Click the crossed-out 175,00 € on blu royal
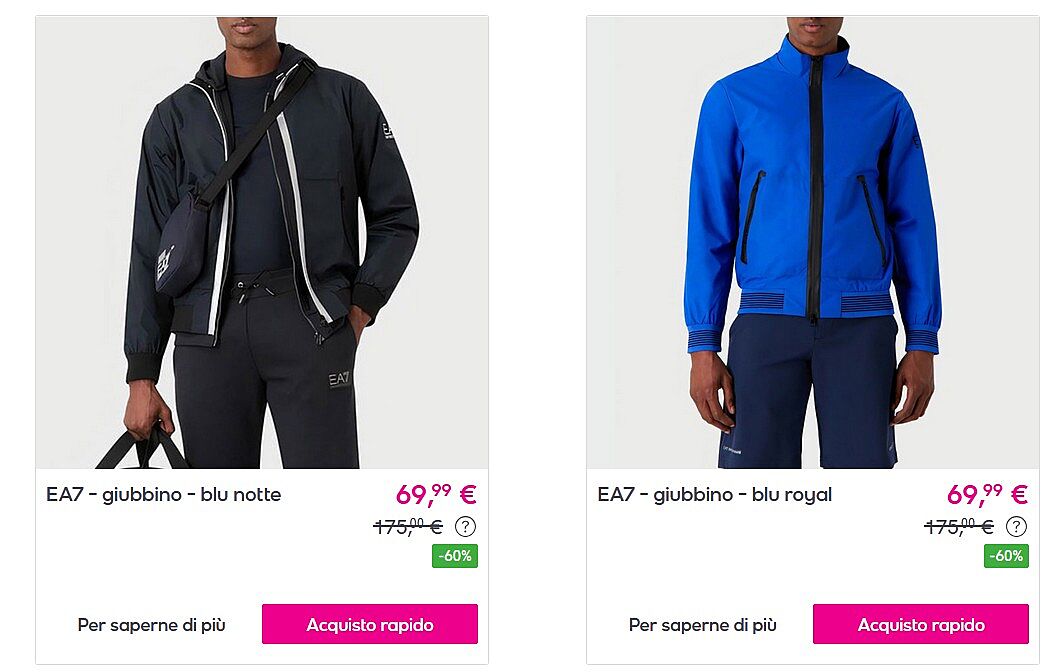The width and height of the screenshot is (1061, 672). click(959, 526)
